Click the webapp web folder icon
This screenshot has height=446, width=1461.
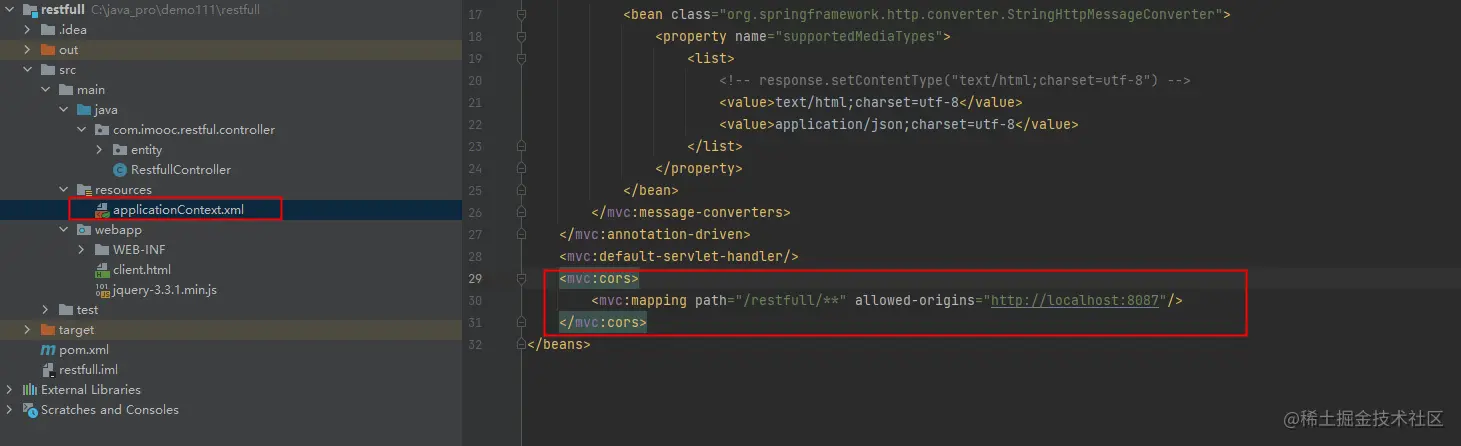coord(84,230)
